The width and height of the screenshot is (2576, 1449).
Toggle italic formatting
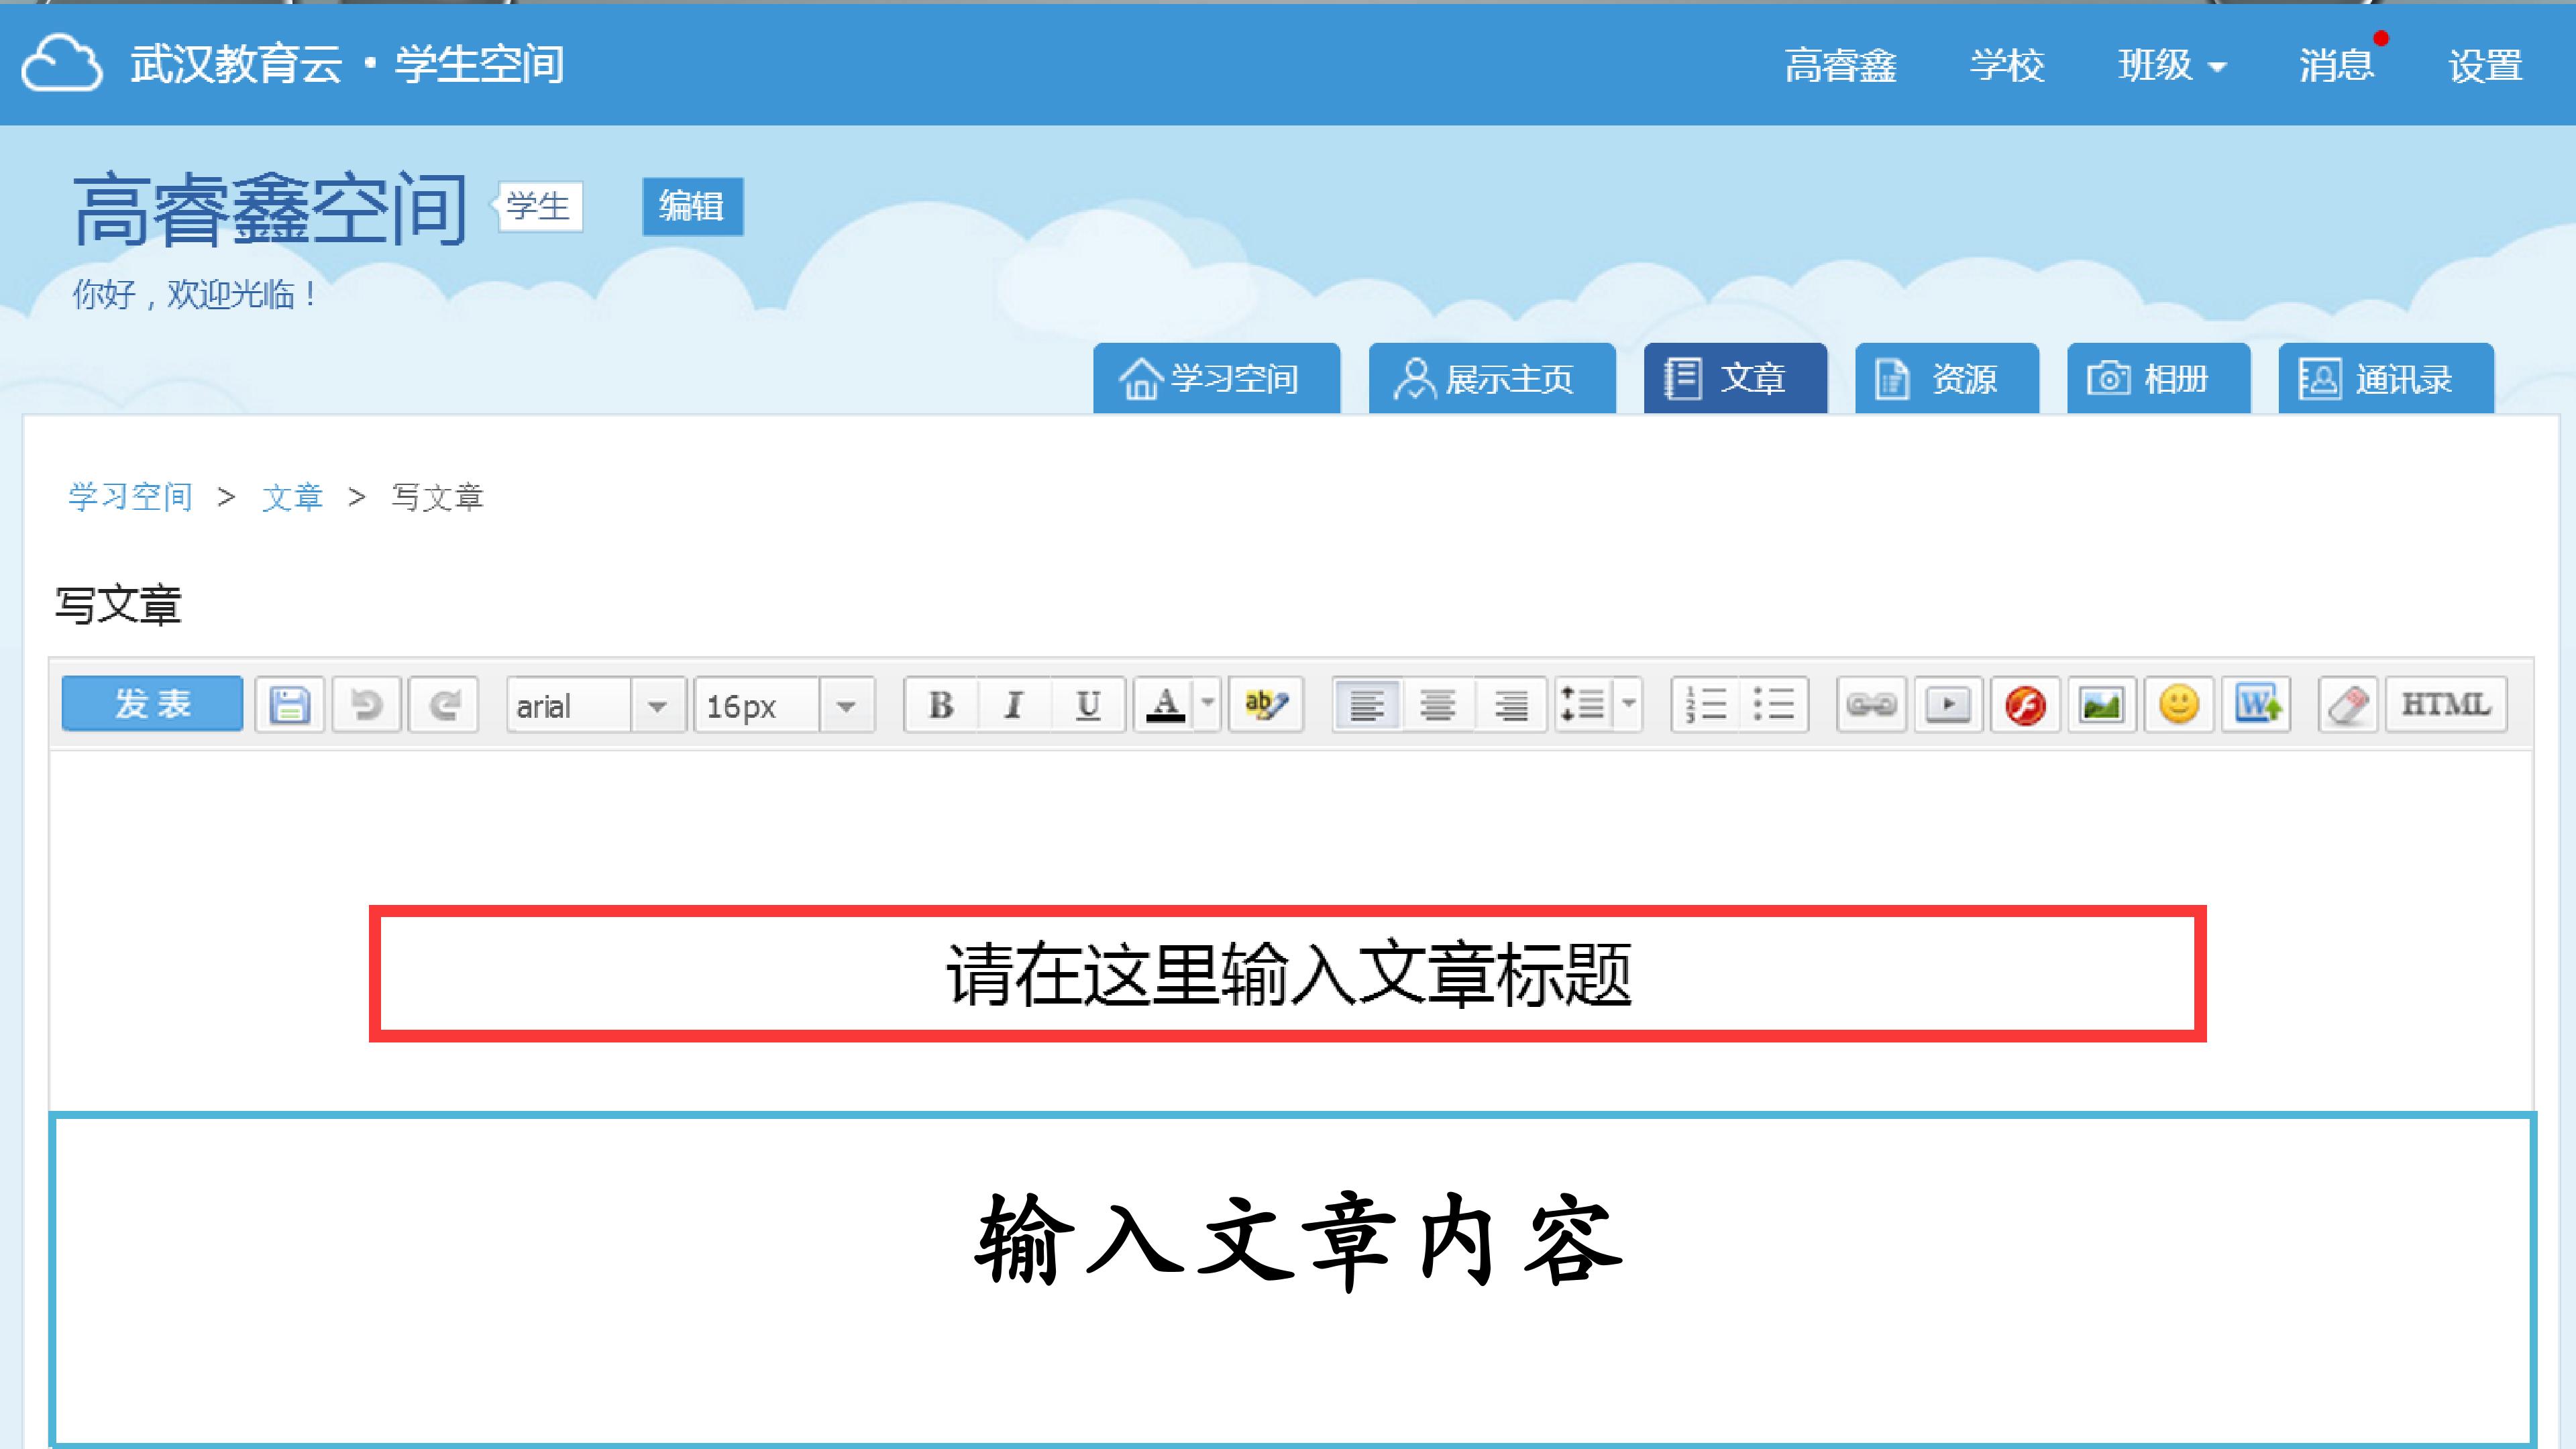coord(1014,705)
